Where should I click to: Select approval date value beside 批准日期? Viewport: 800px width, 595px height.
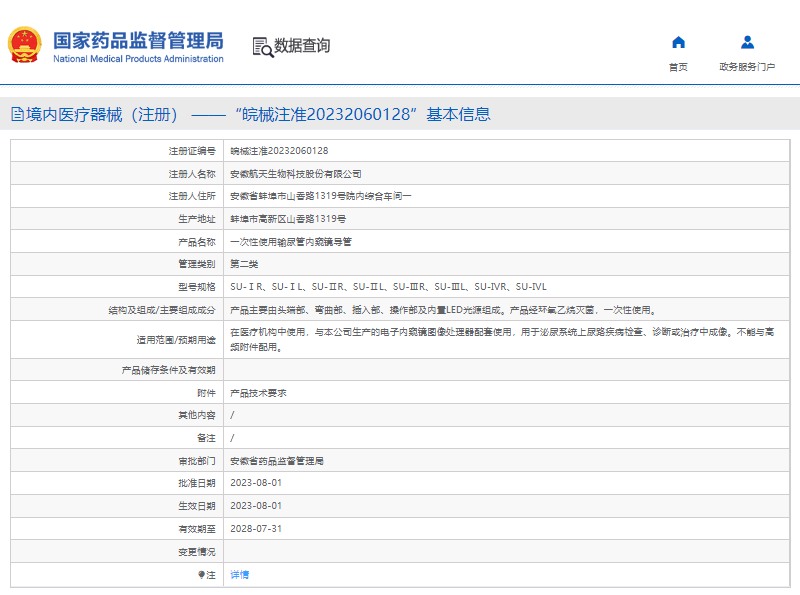coord(256,483)
